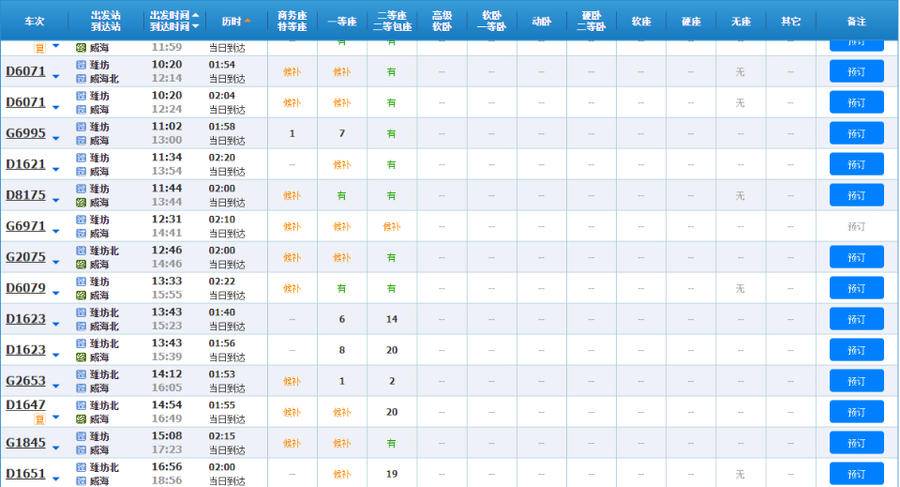This screenshot has height=487, width=900.
Task: Click 候补 under 商务座 for train D8175
Action: click(291, 196)
